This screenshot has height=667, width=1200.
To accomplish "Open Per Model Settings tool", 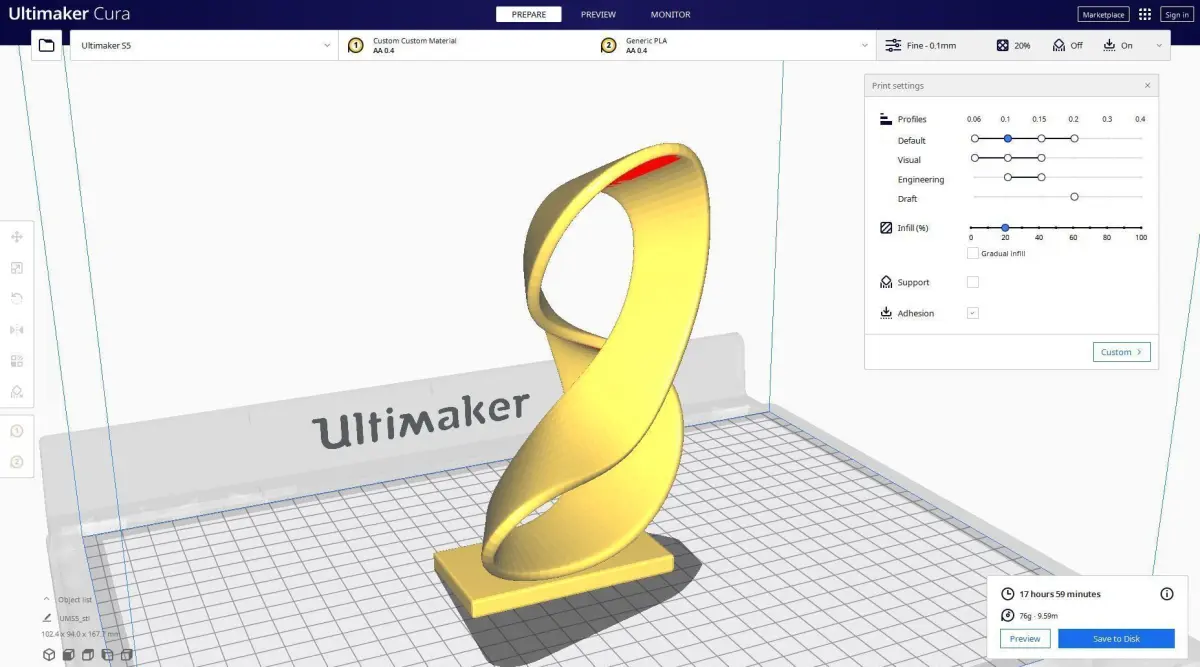I will tap(17, 361).
